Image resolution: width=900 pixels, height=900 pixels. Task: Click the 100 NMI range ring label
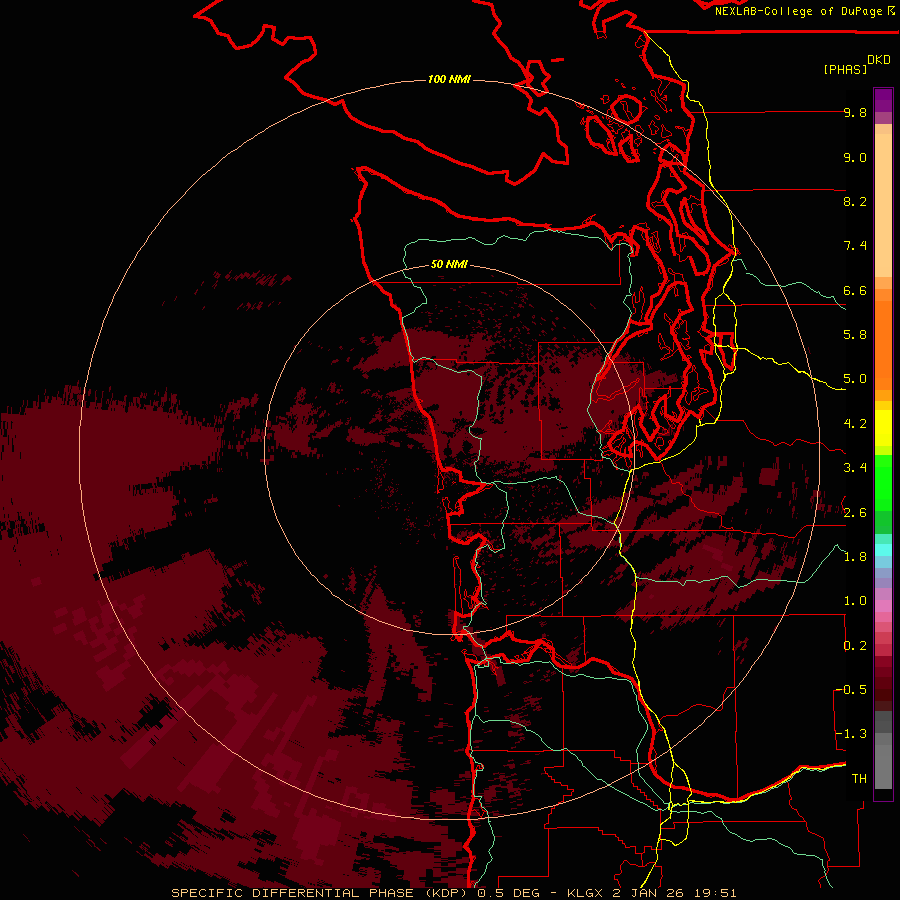449,79
